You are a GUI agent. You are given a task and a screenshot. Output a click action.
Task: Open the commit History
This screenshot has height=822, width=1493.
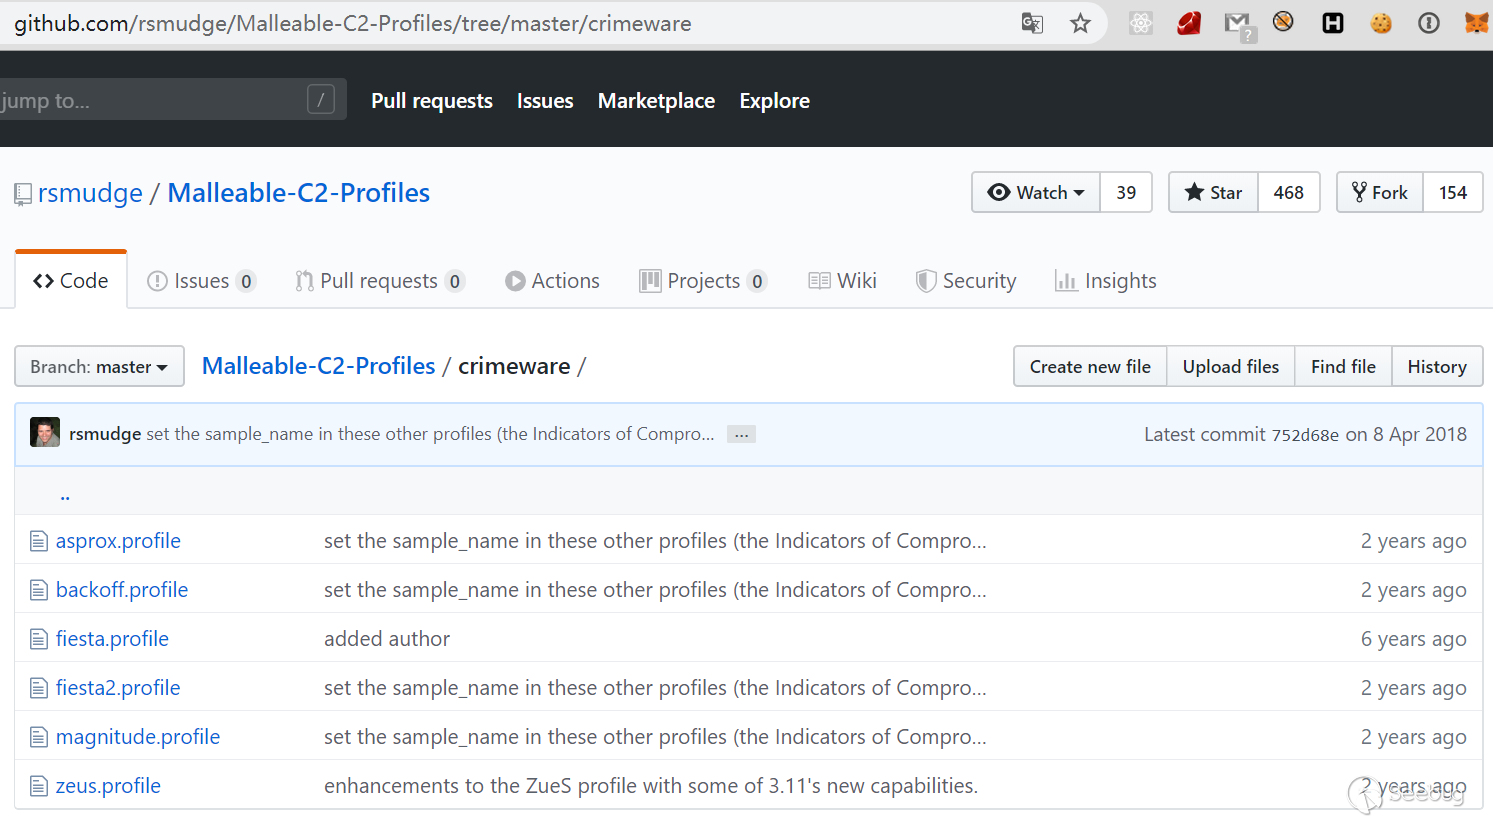point(1437,366)
